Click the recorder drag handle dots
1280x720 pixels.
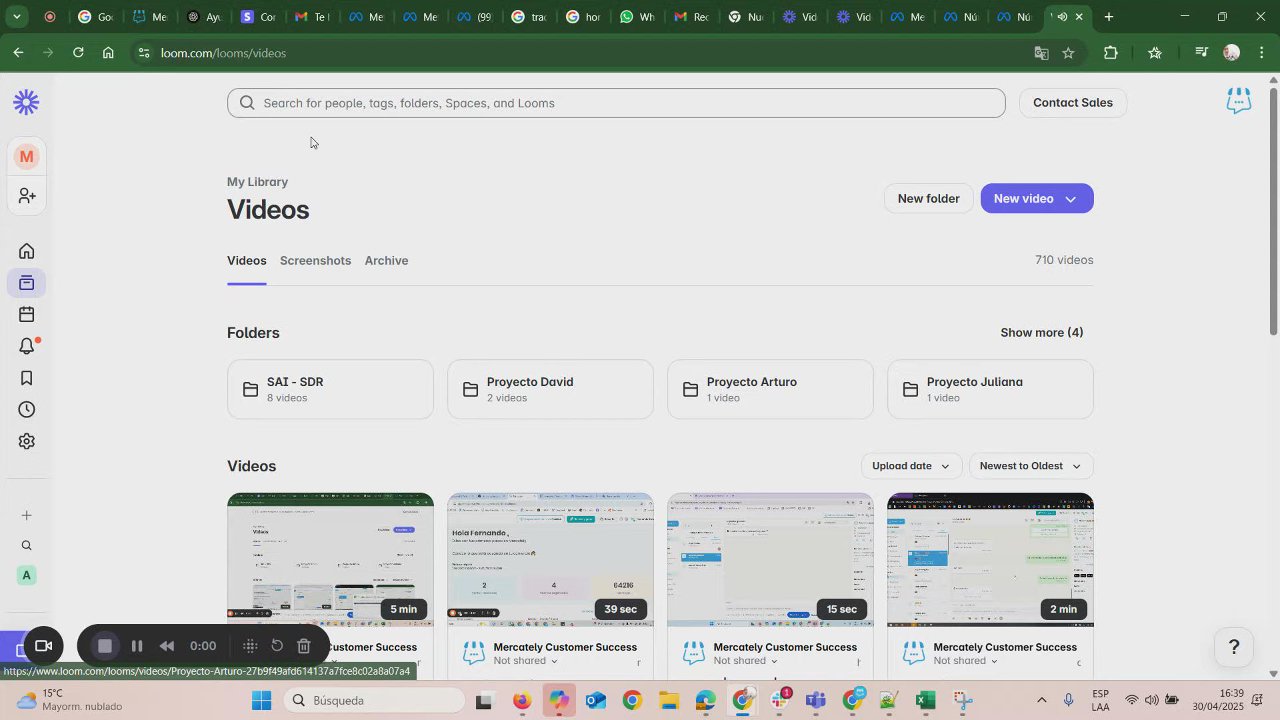(250, 646)
